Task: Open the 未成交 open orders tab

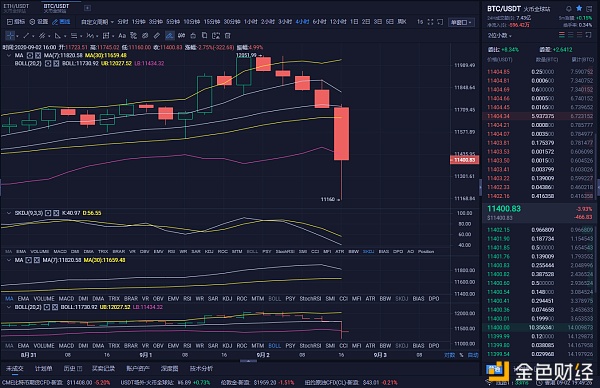Action: (x=15, y=368)
